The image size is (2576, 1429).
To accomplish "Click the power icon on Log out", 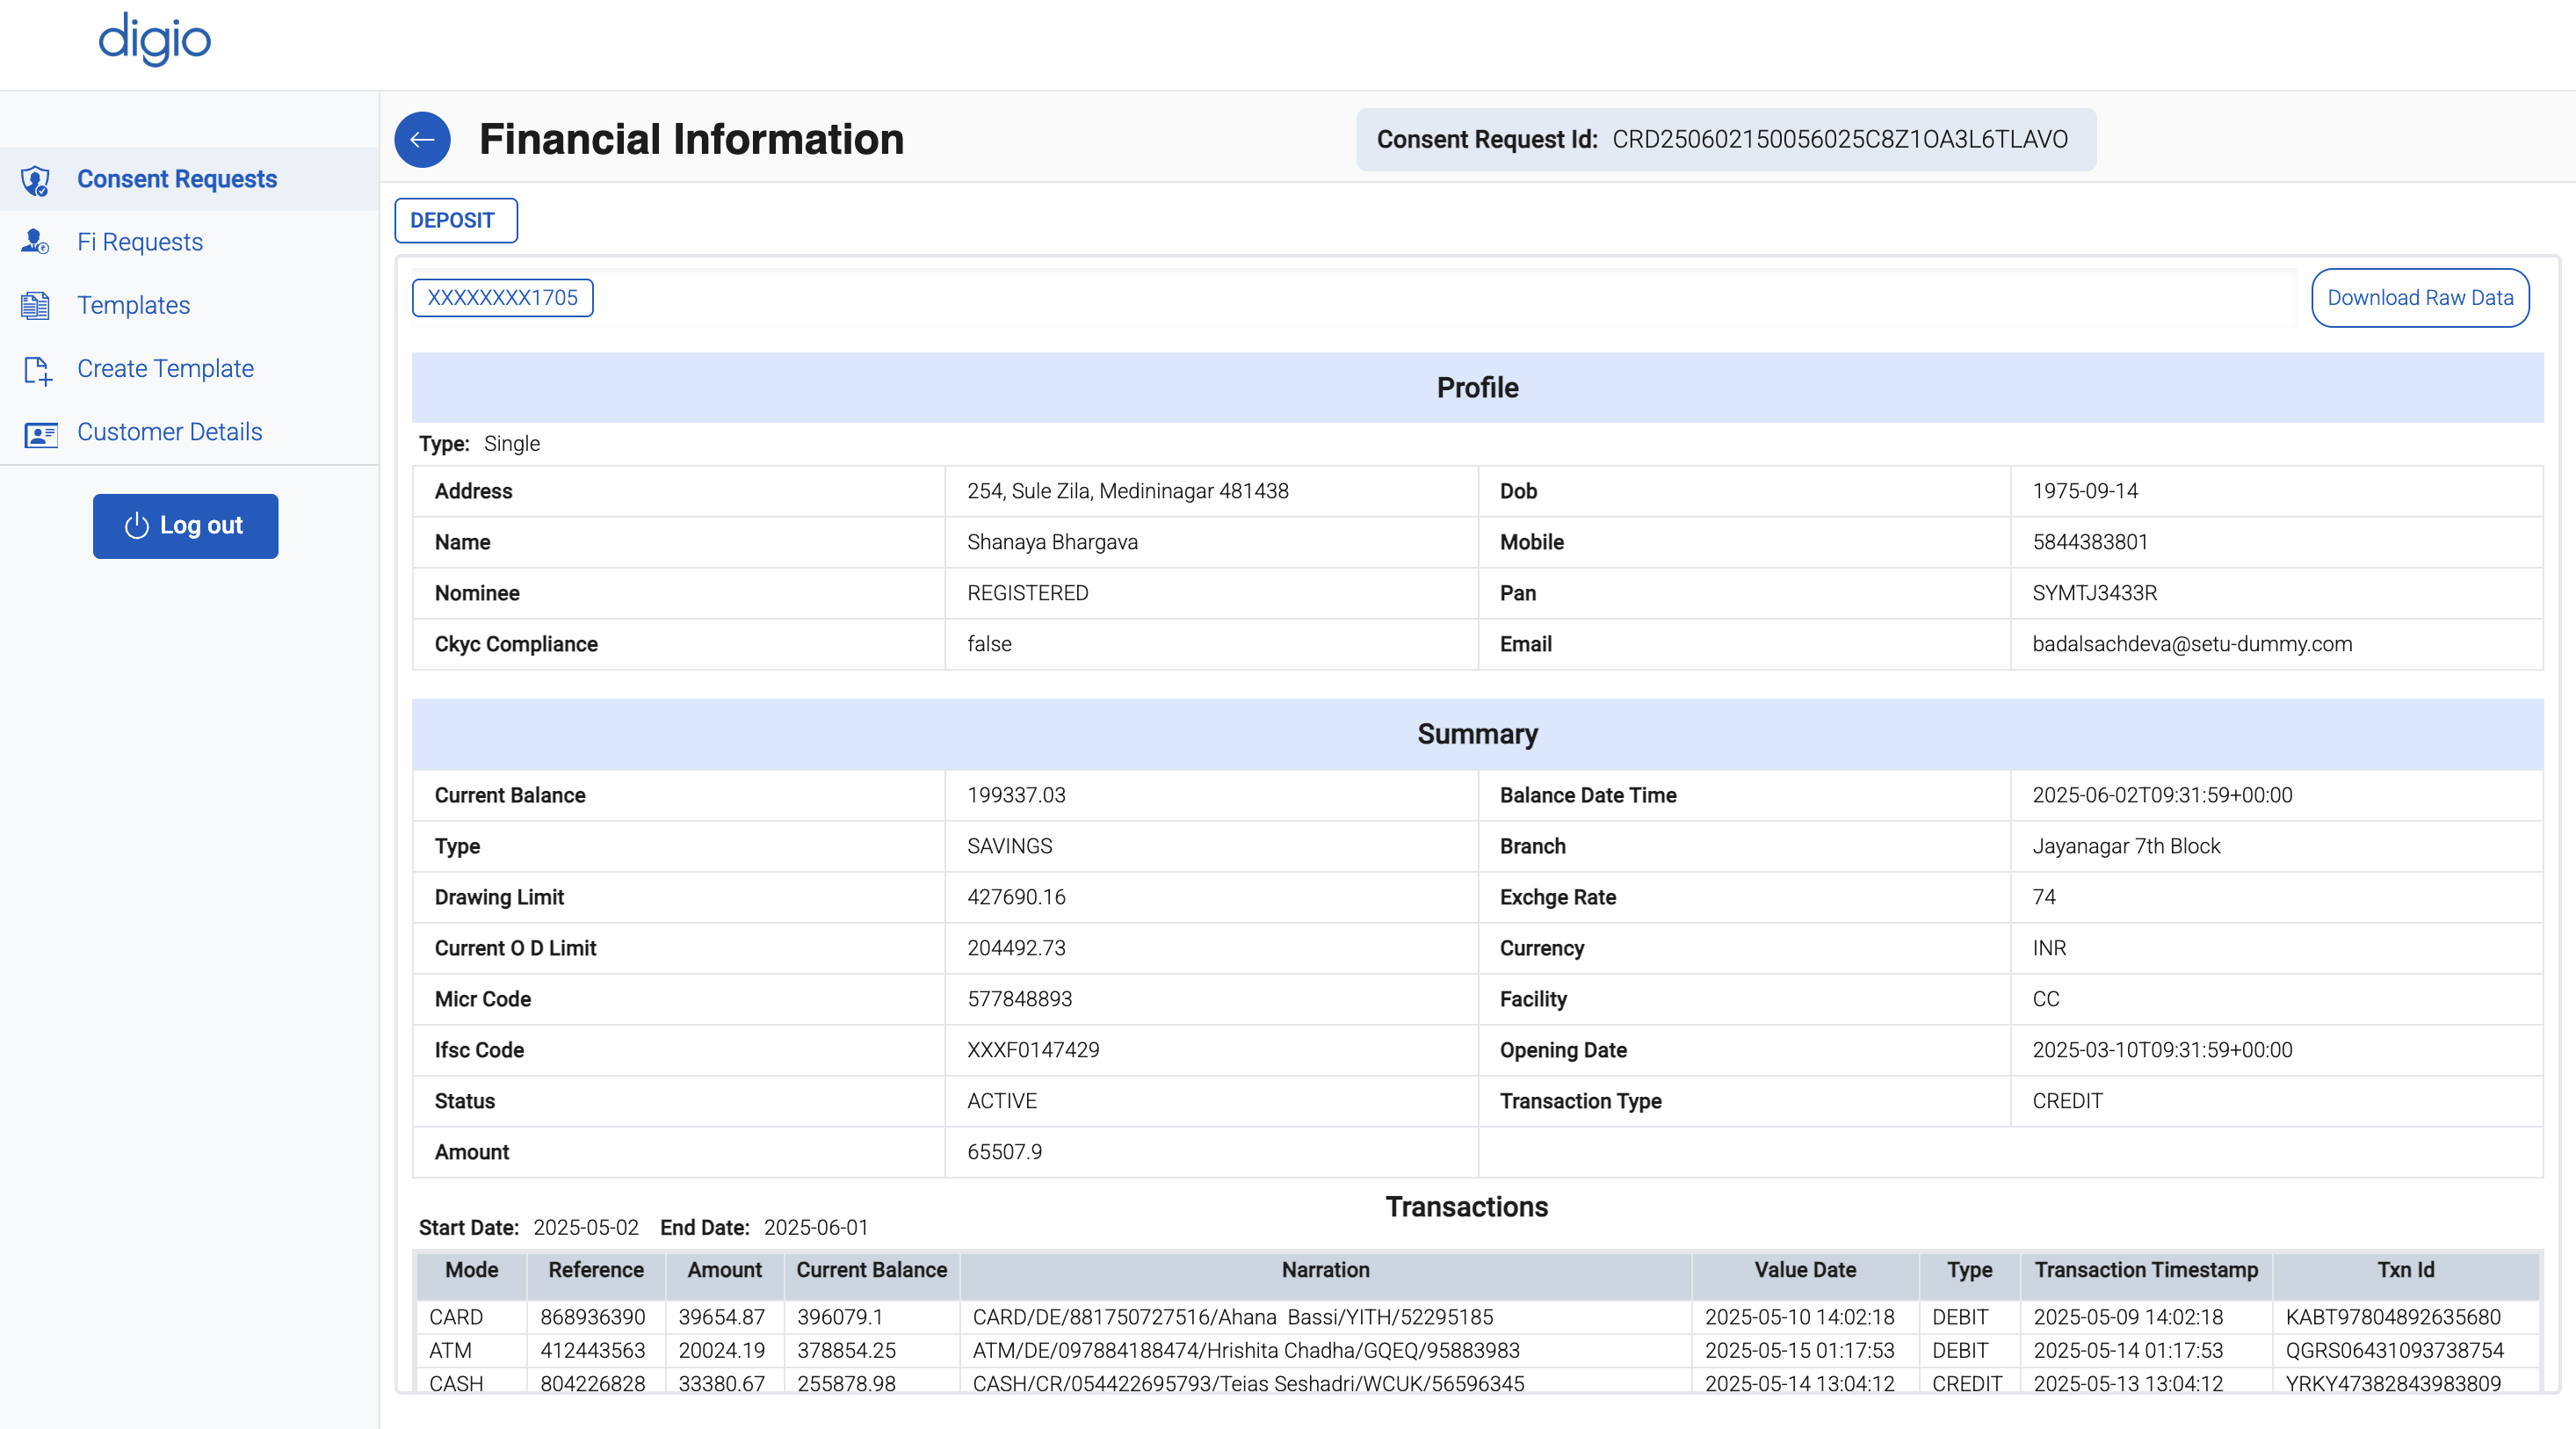I will [136, 526].
